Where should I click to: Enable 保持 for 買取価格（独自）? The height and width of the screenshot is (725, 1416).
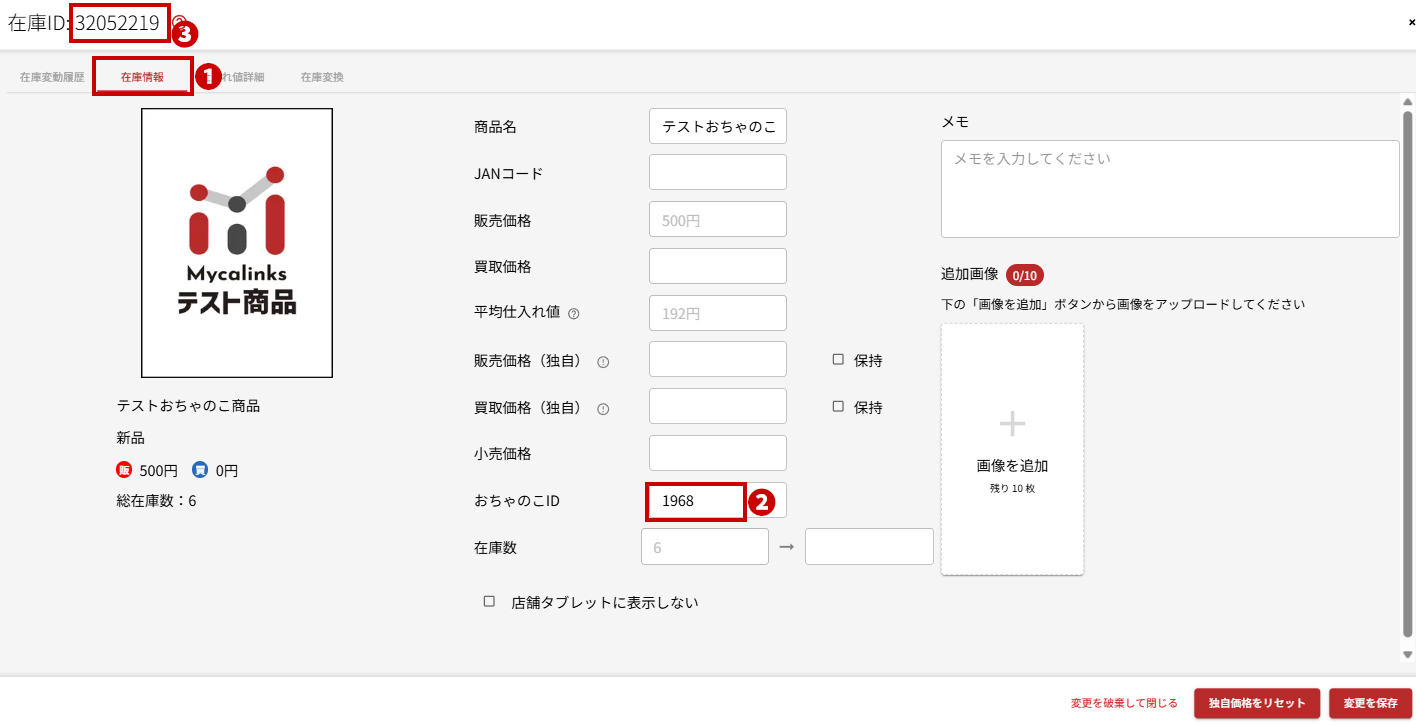pyautogui.click(x=838, y=407)
